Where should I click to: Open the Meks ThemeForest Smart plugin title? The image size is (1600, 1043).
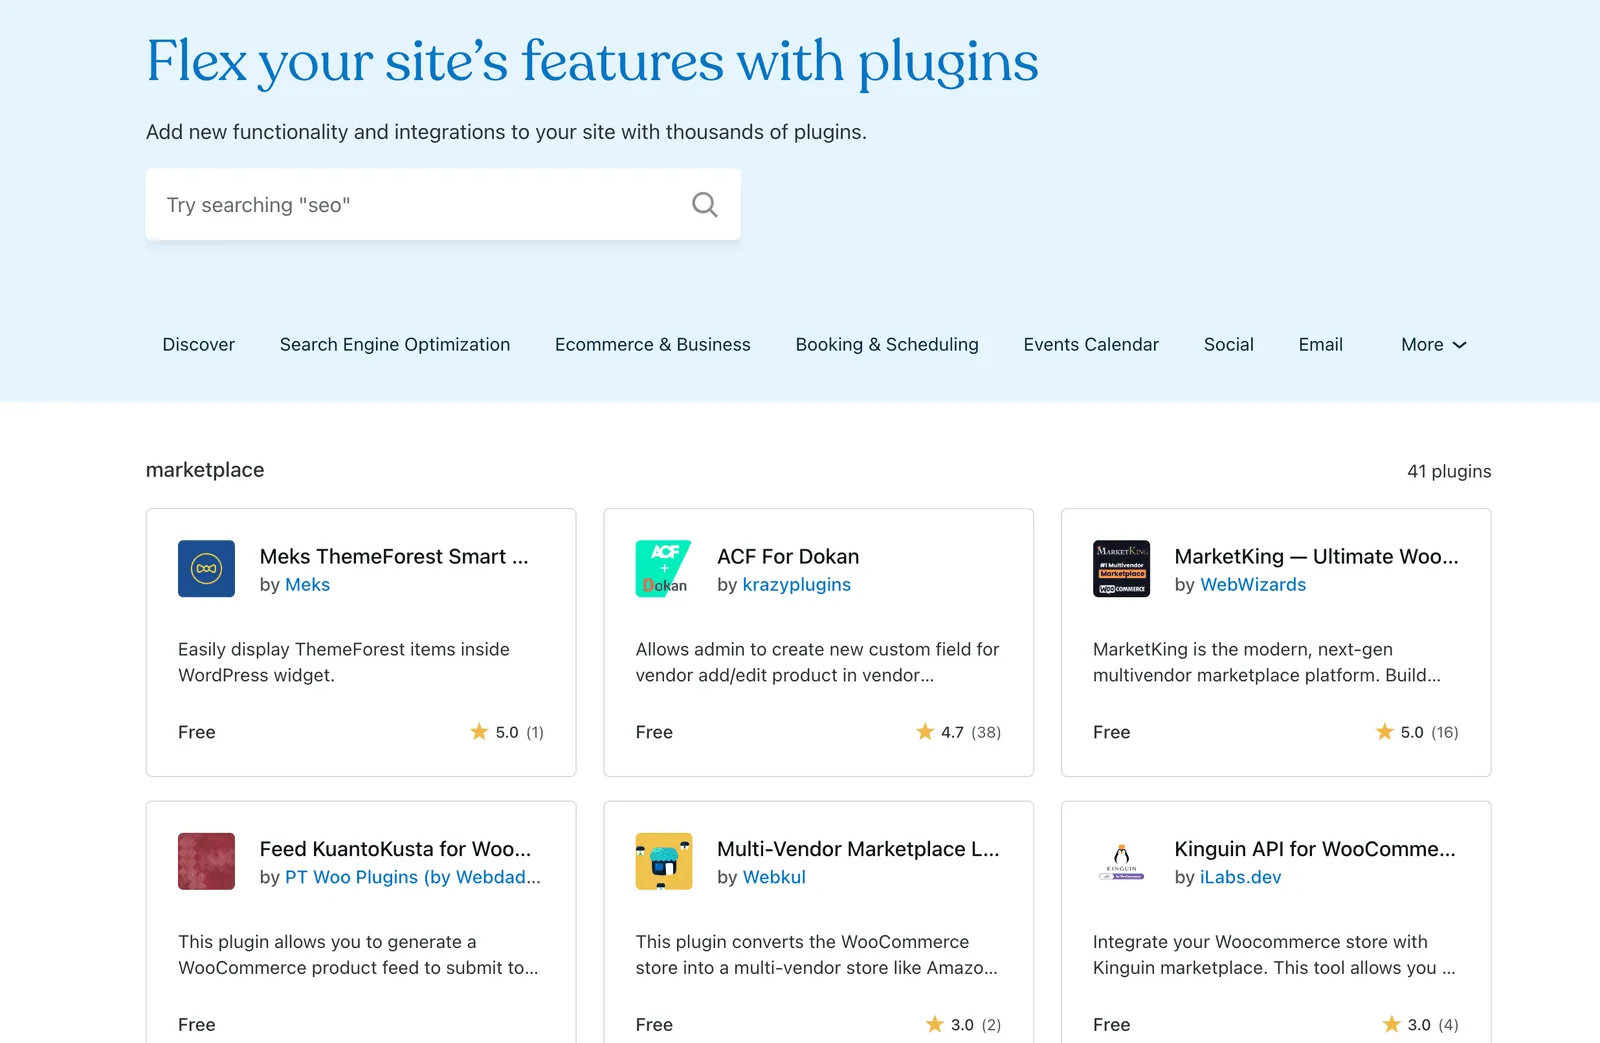click(x=394, y=557)
